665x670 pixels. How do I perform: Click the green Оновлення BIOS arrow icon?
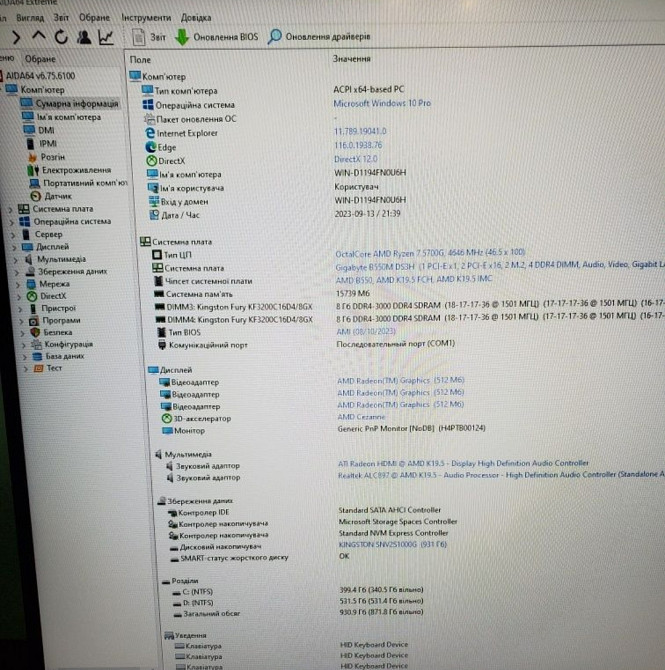pos(183,37)
